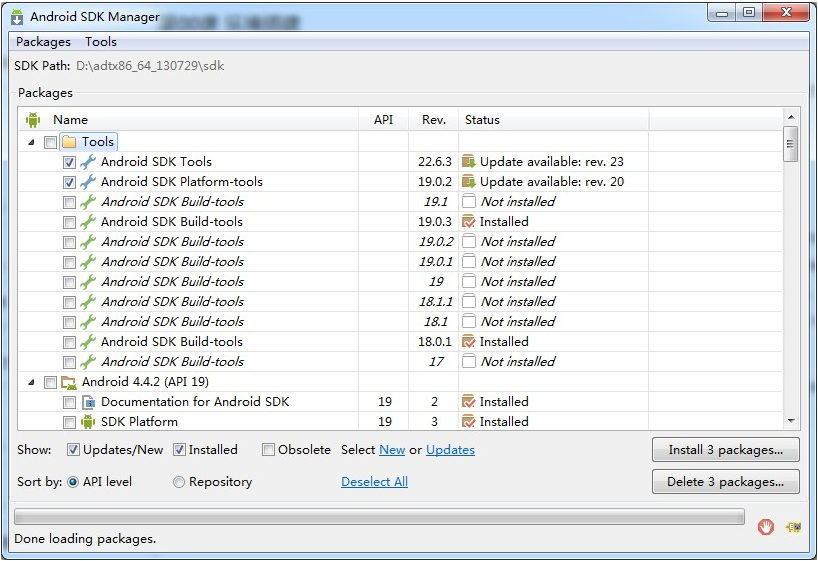Uncheck the Android SDK Tools checkbox
This screenshot has height=561, width=818.
69,162
